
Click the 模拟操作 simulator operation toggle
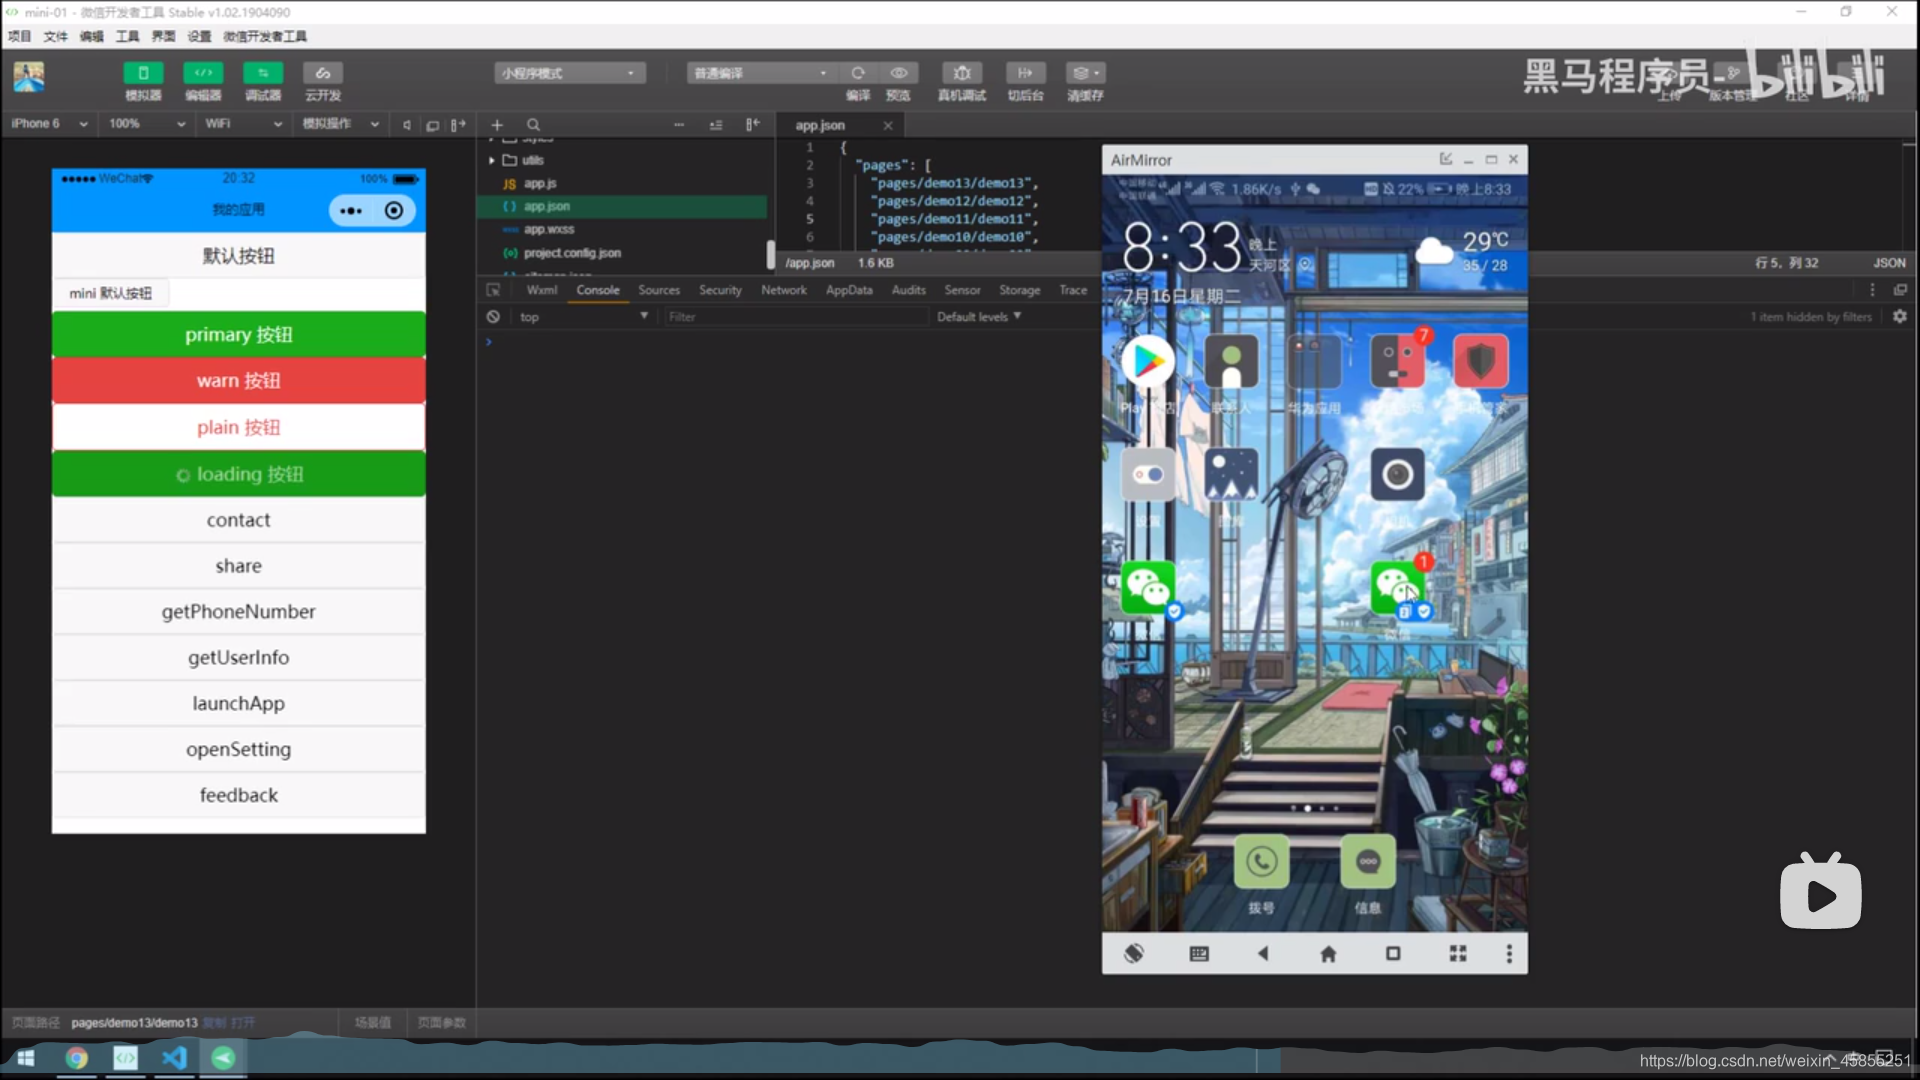[x=336, y=124]
